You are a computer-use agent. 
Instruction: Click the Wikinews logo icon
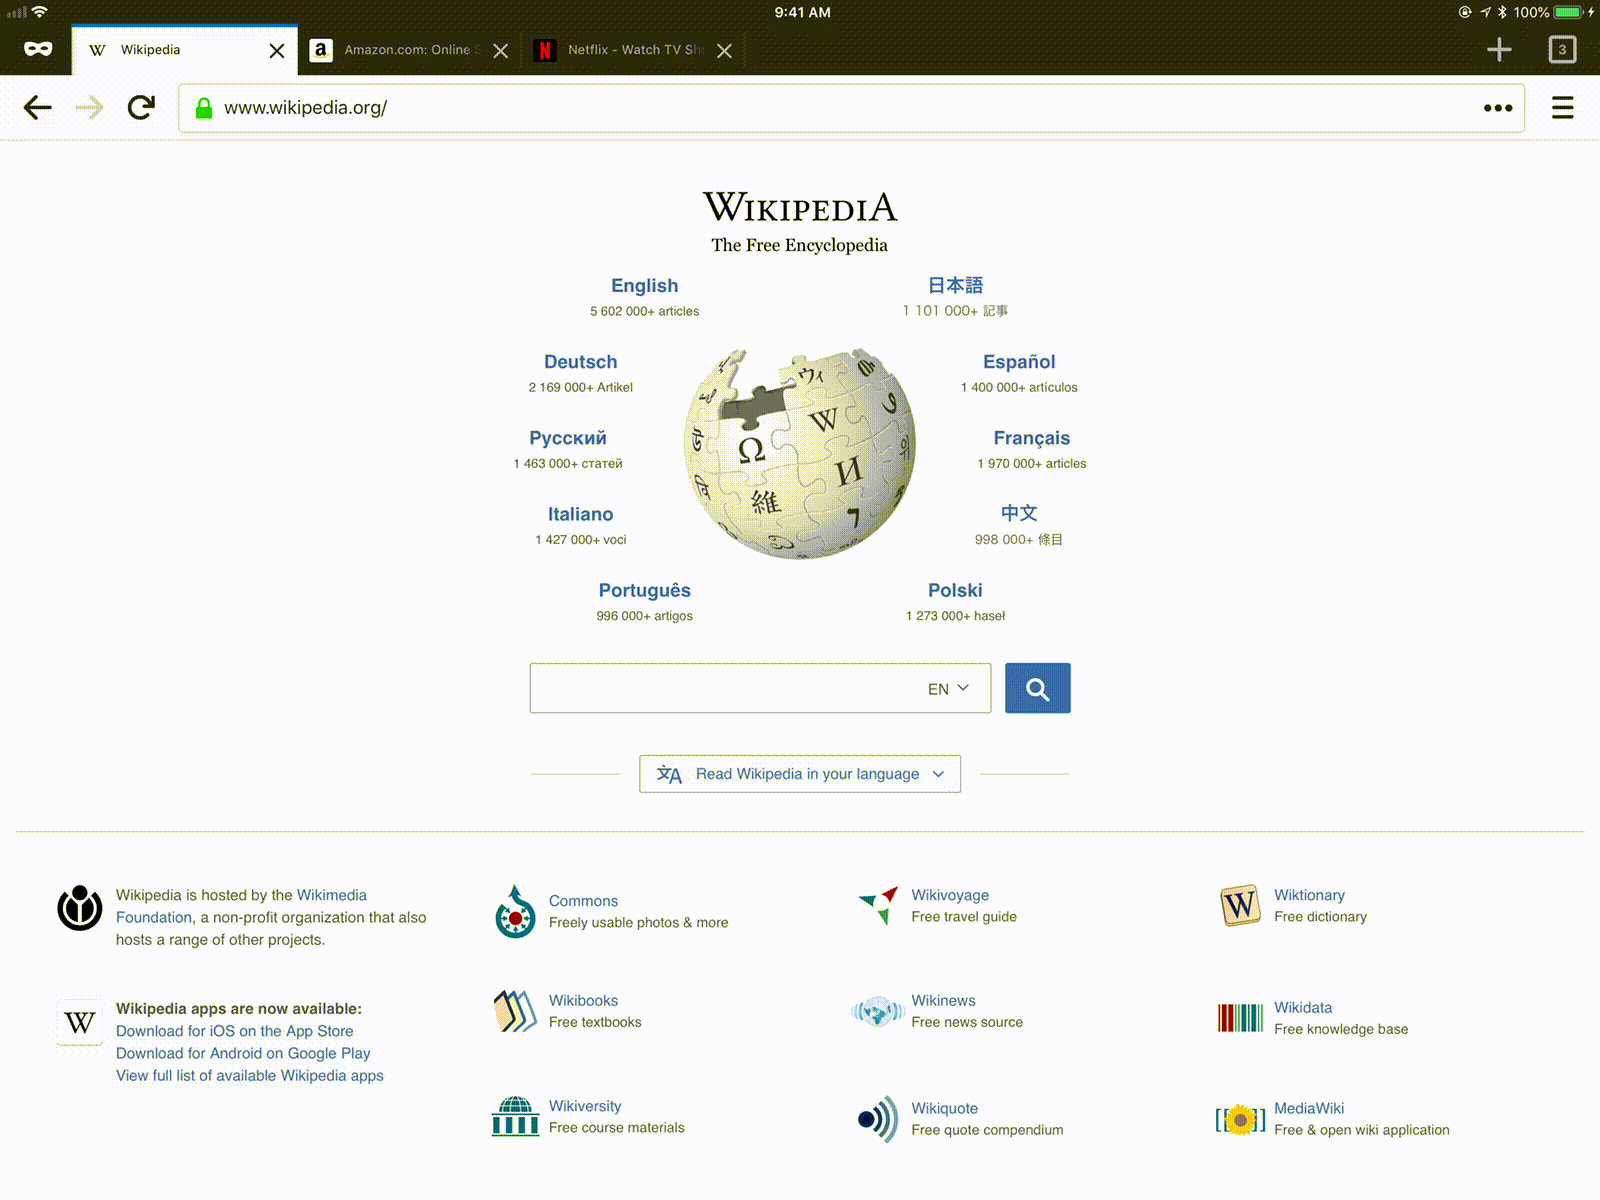point(877,1012)
